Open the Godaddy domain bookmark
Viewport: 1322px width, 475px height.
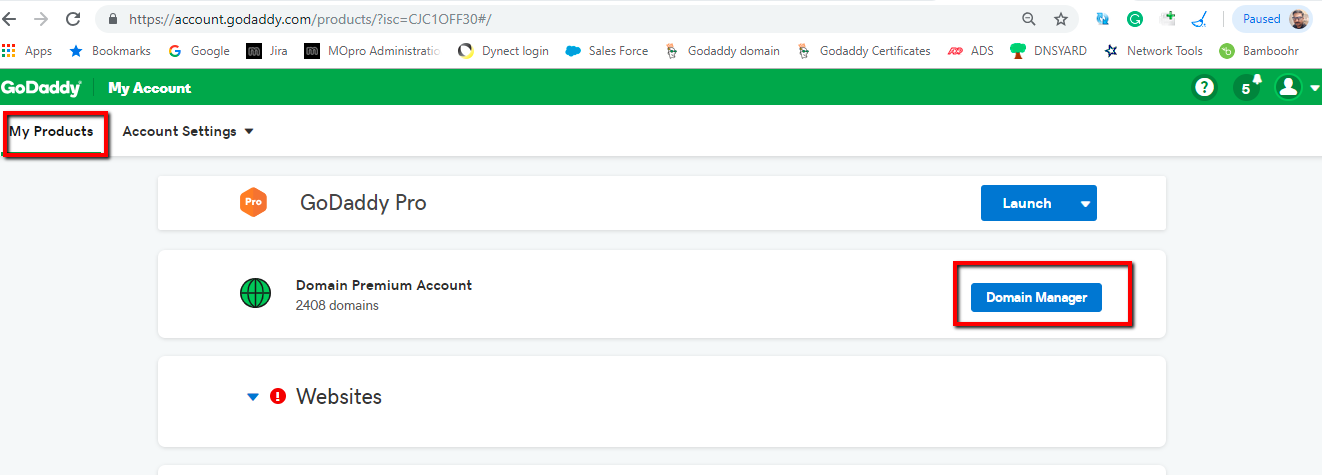click(x=722, y=51)
